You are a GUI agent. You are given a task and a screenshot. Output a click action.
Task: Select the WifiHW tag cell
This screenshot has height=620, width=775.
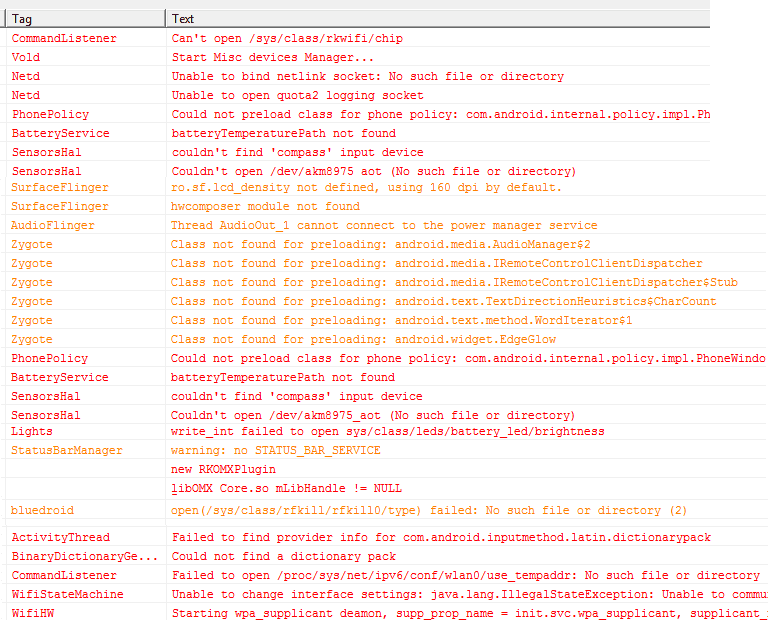(33, 614)
